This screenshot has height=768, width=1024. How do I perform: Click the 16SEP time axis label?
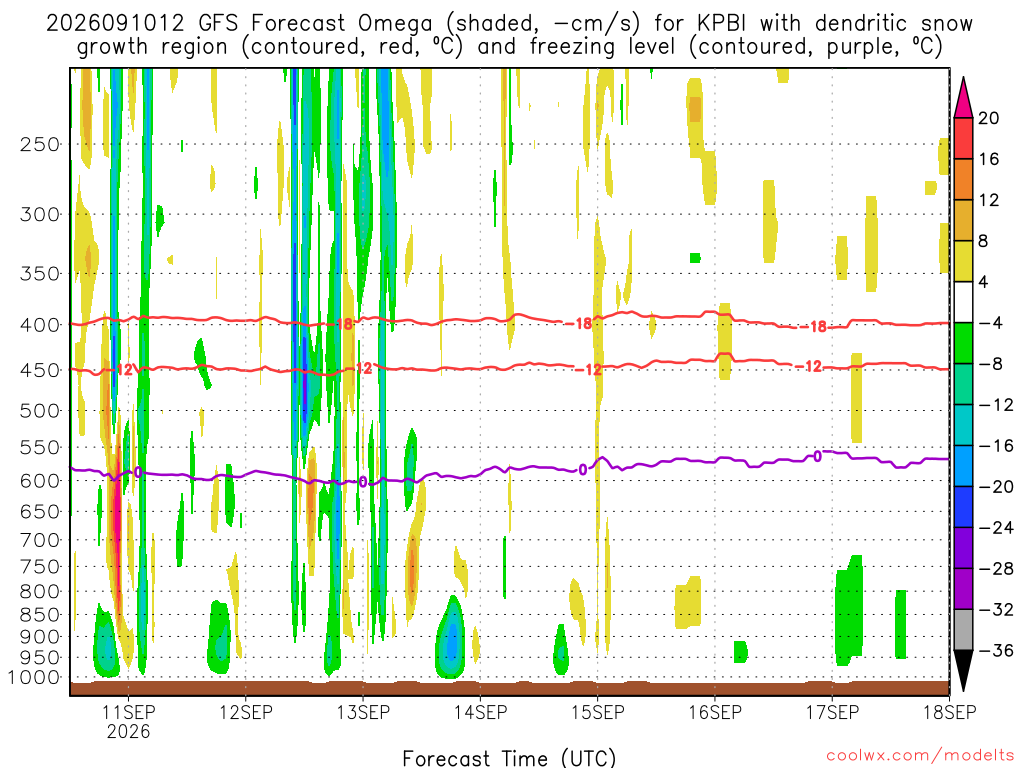click(x=715, y=712)
